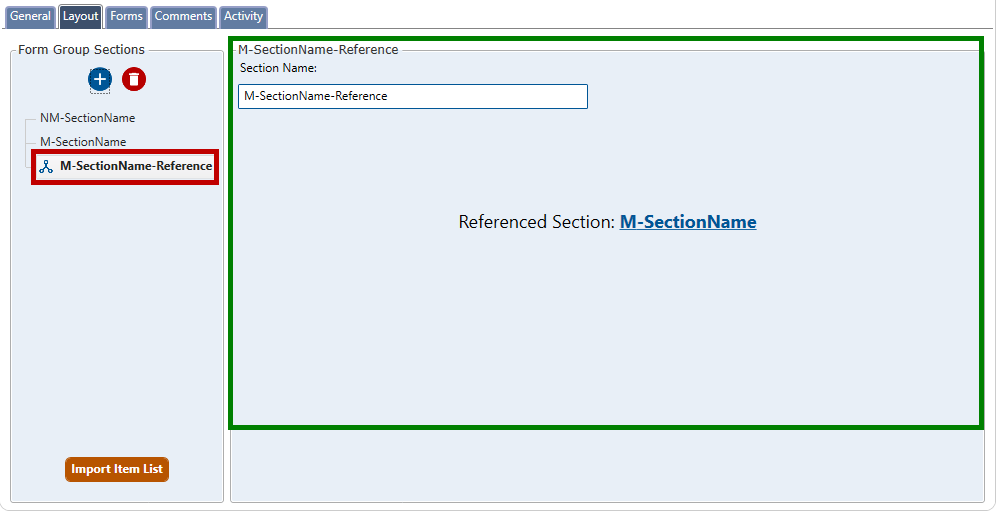Open the Forms tab
The width and height of the screenshot is (998, 517).
pos(126,17)
